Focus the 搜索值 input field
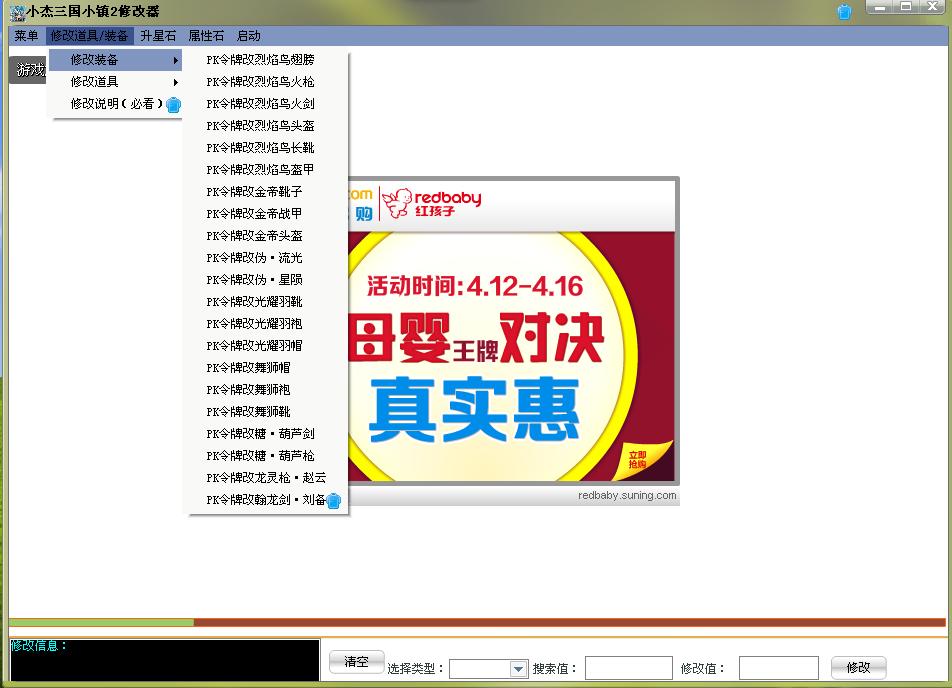The height and width of the screenshot is (688, 952). pos(628,668)
